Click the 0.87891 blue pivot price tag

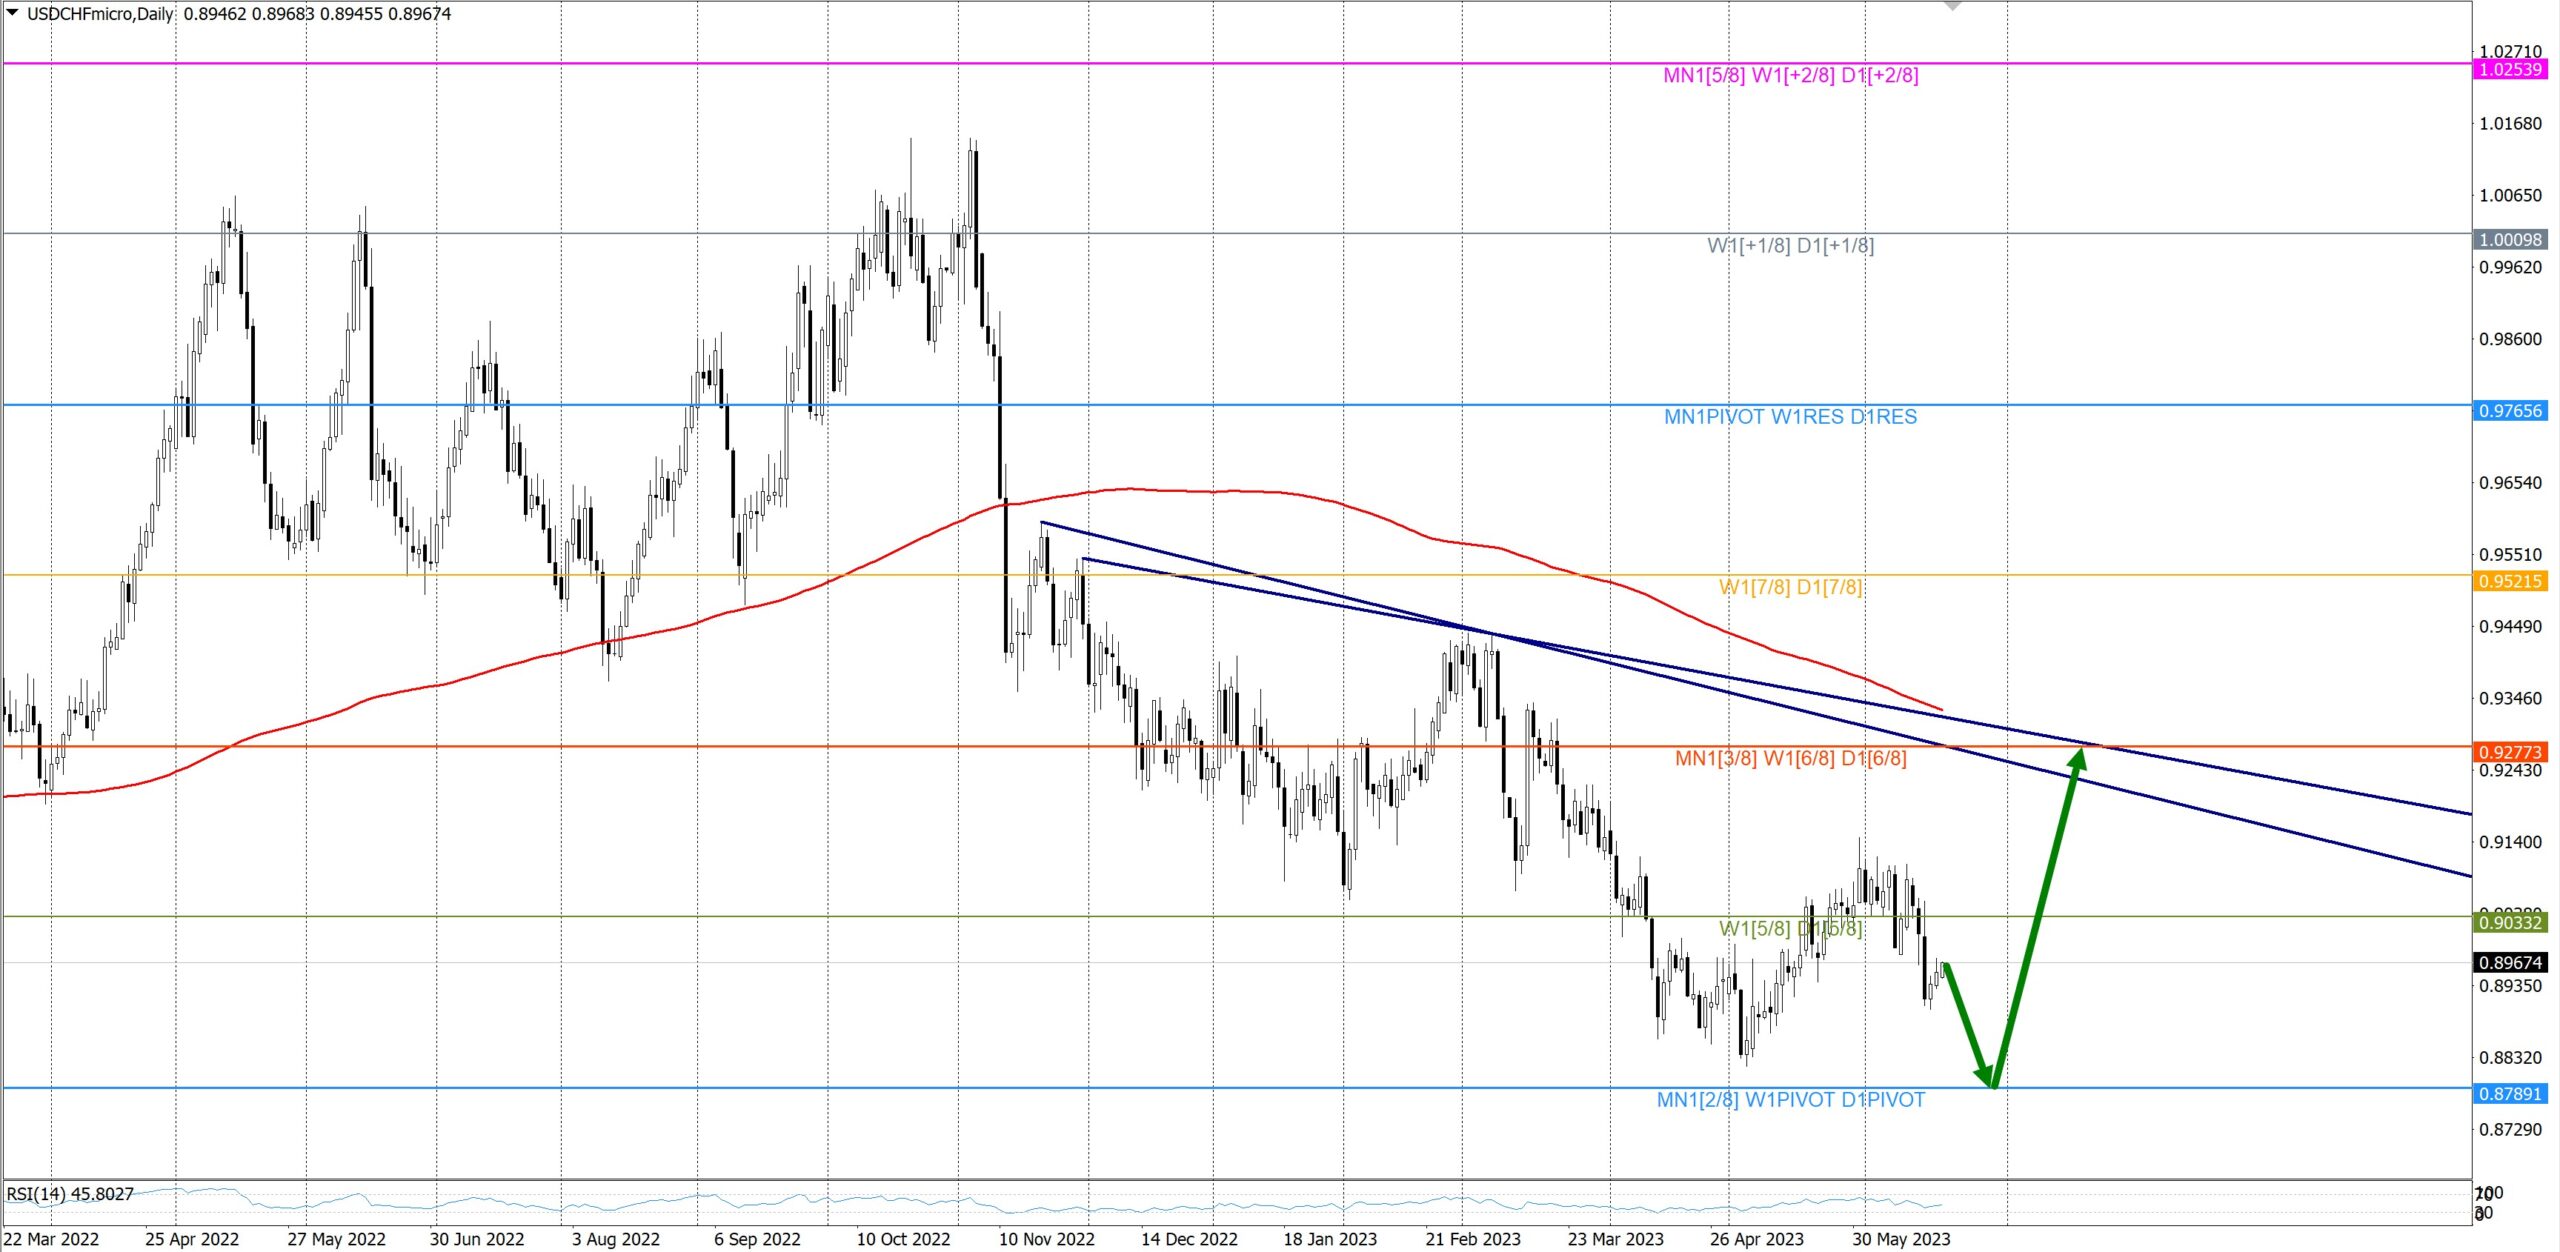[x=2510, y=1094]
